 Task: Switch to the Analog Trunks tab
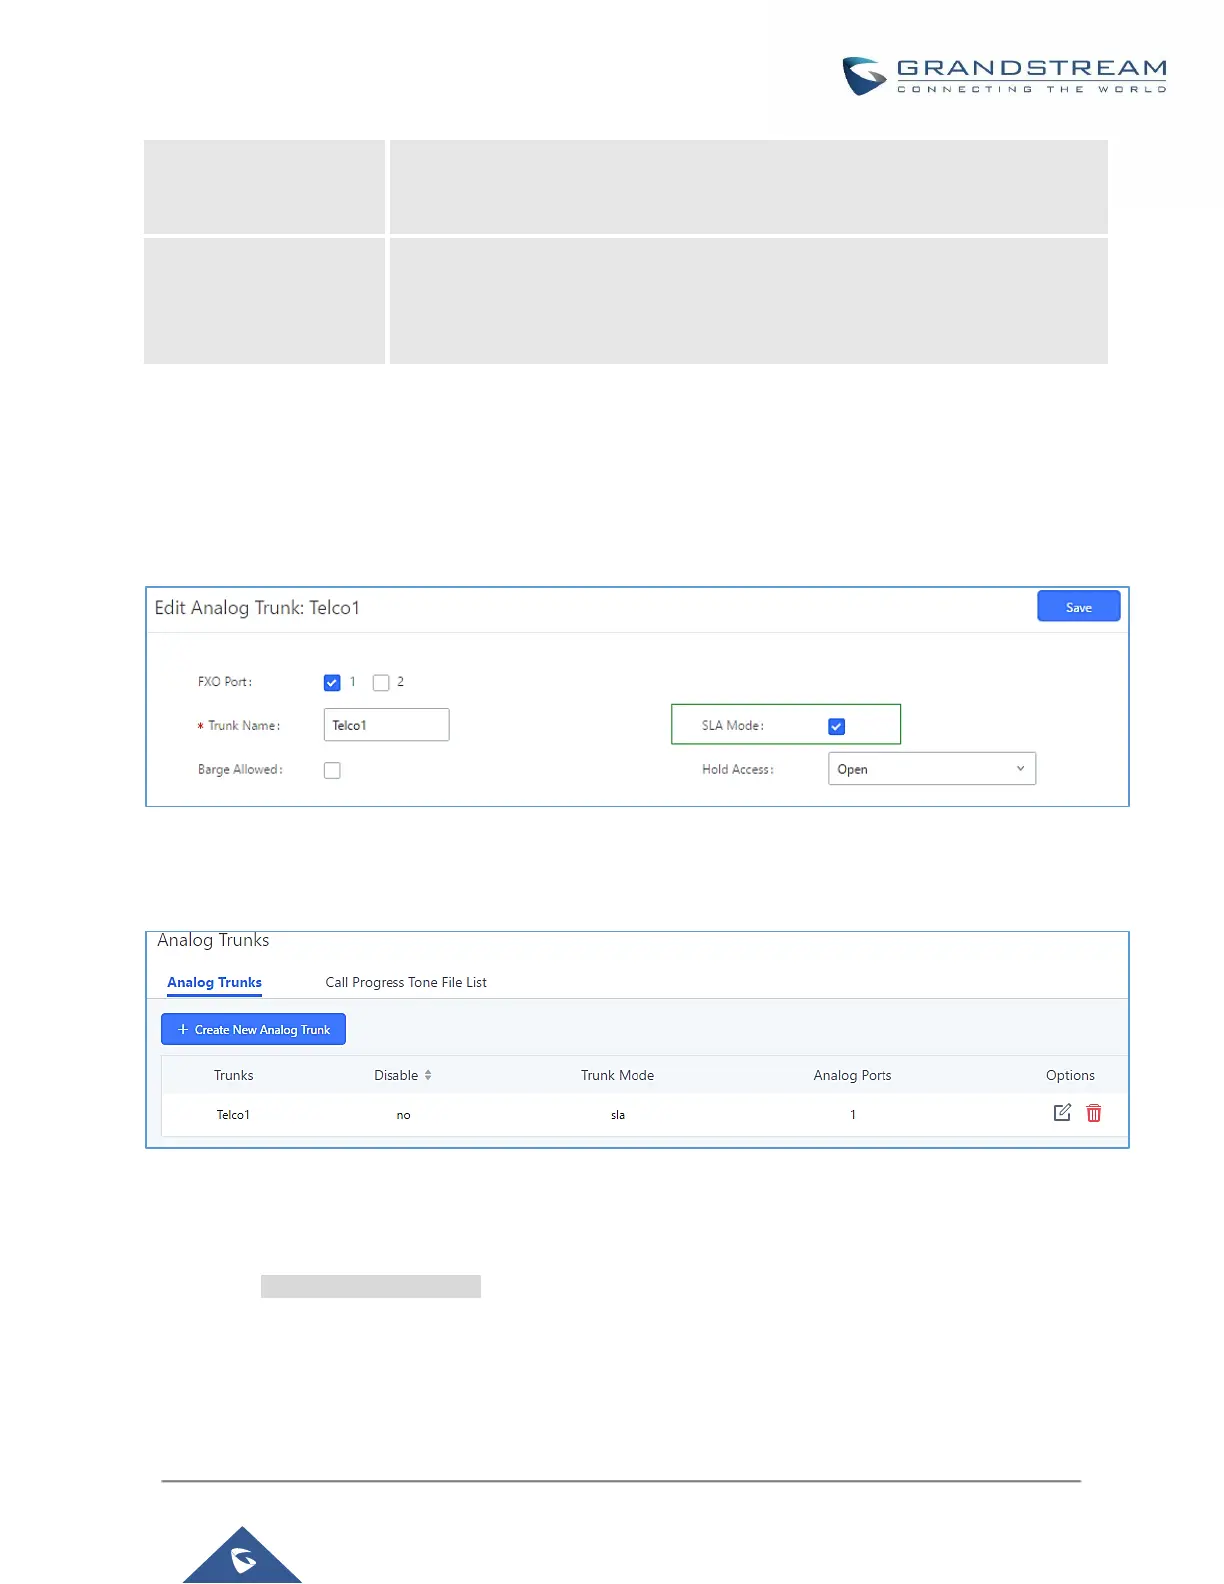pos(214,982)
